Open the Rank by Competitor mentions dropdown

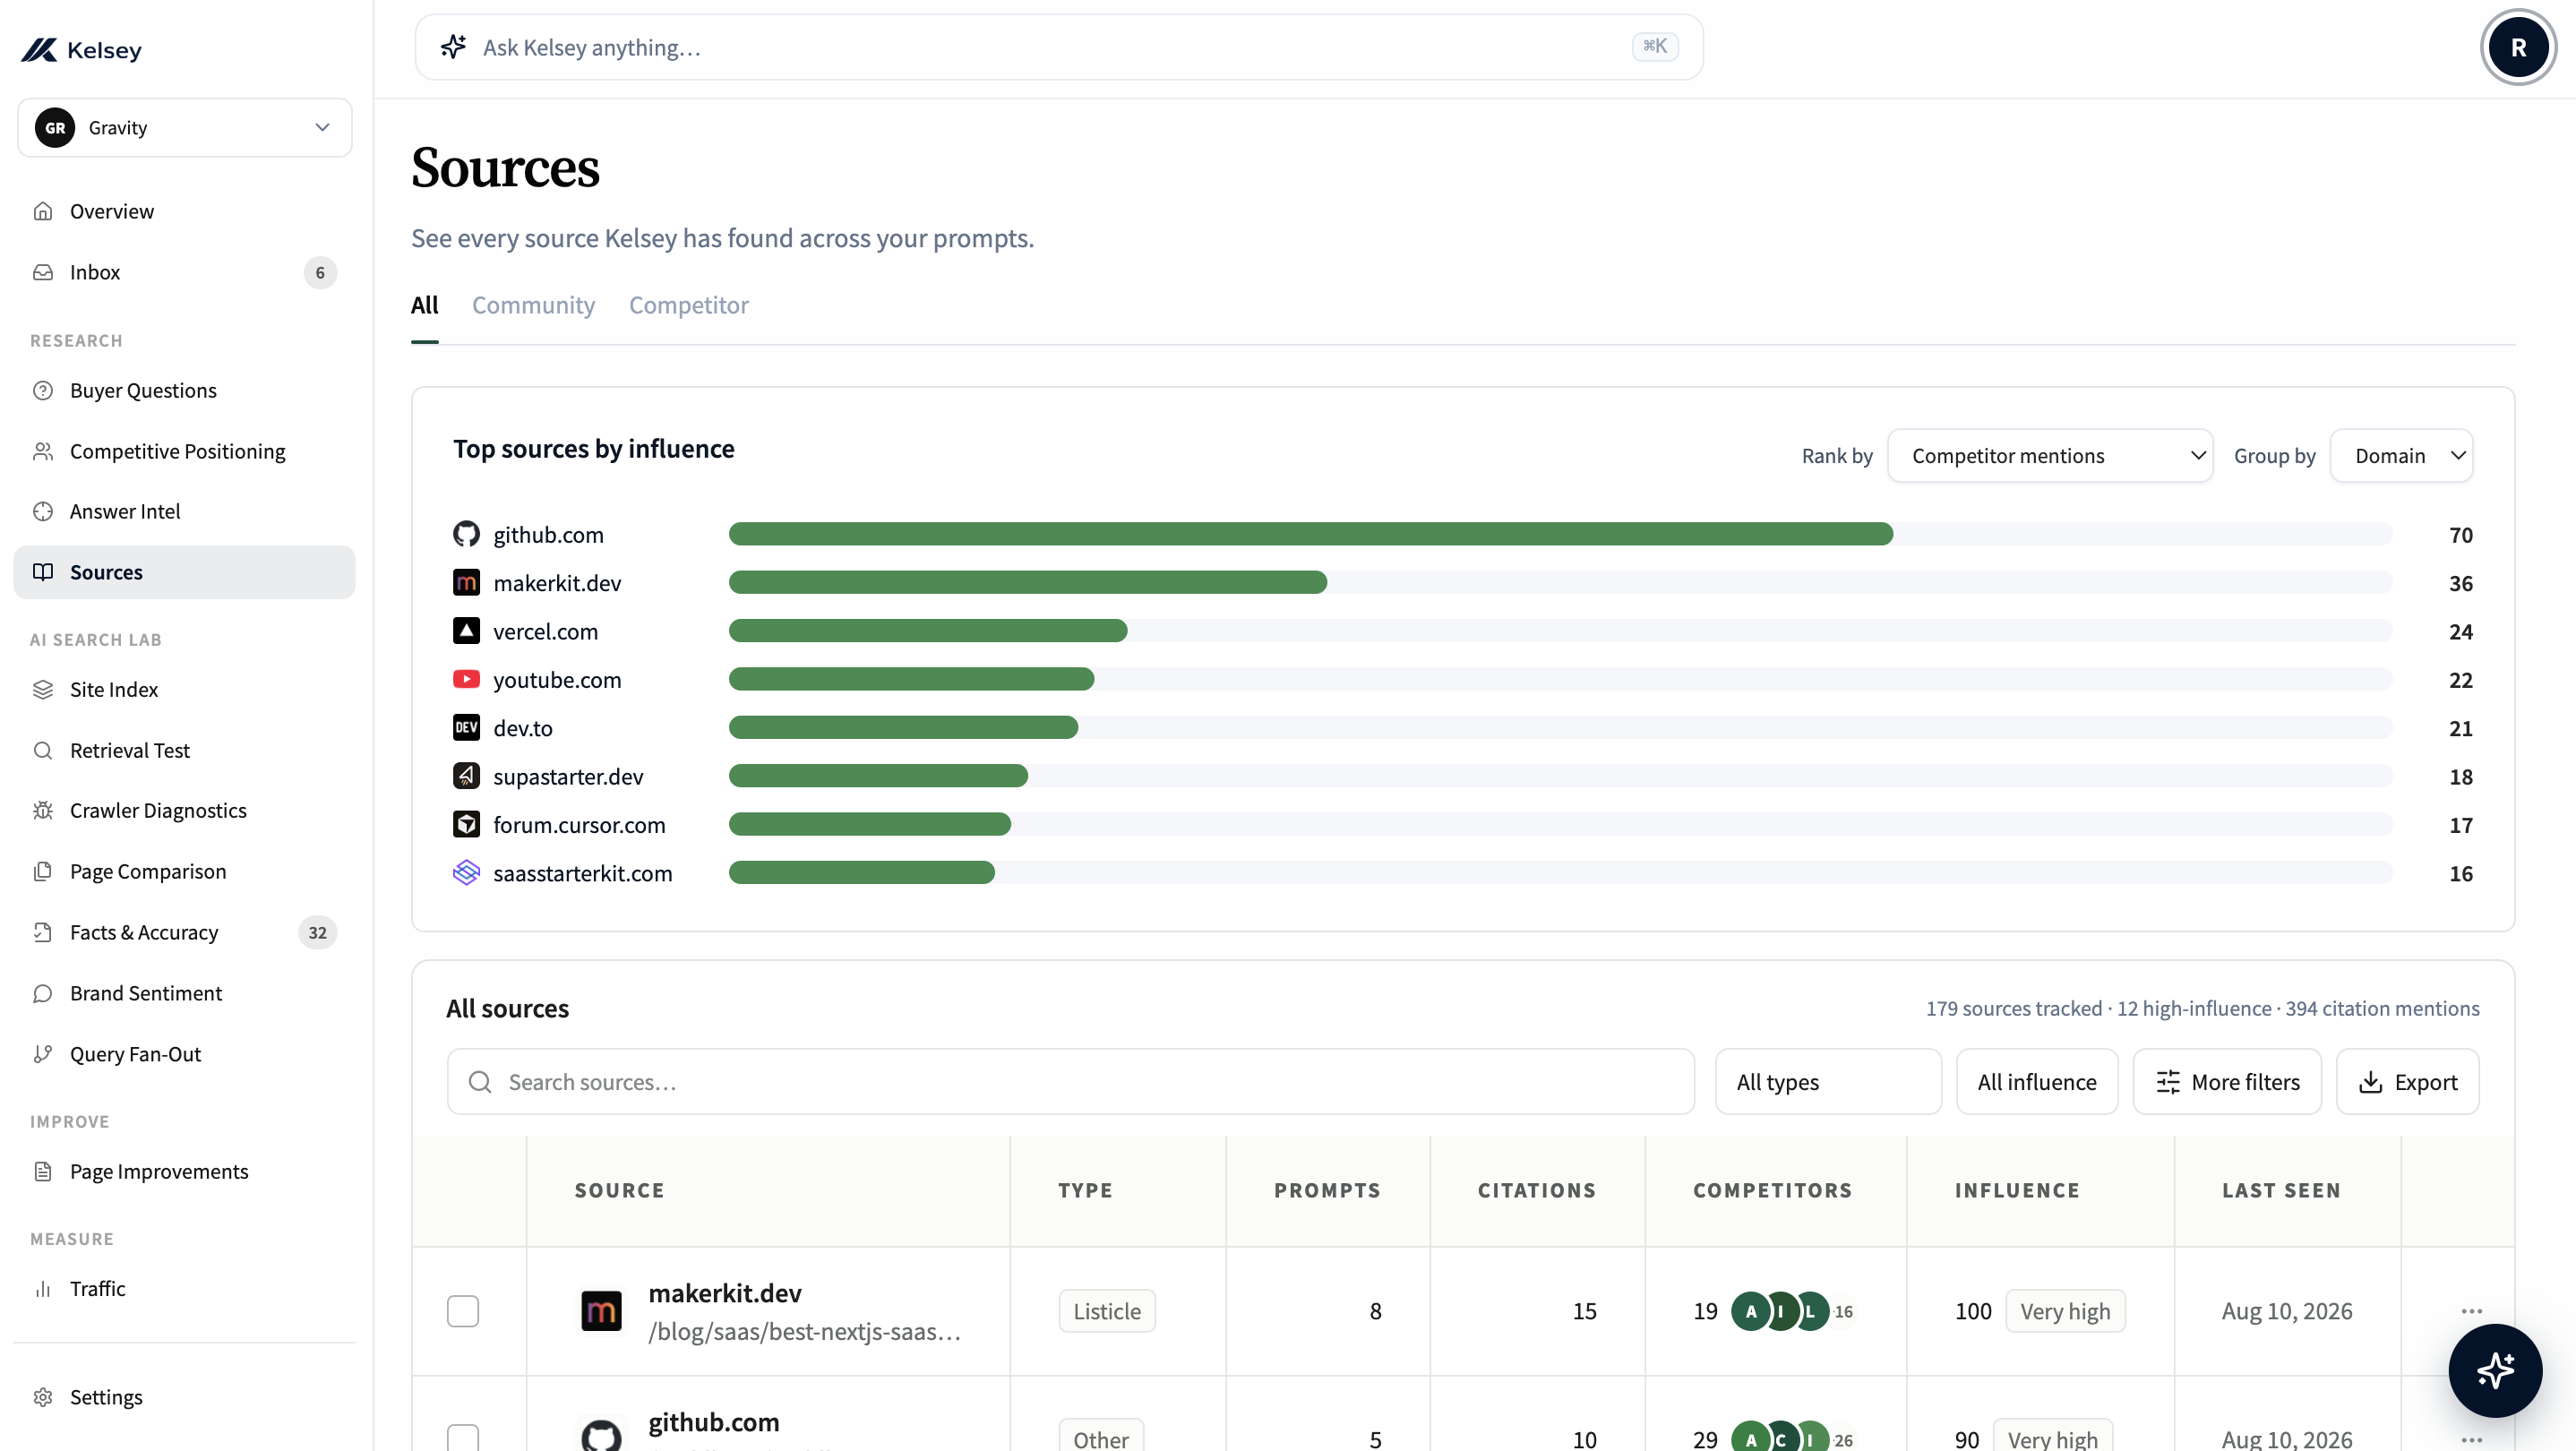point(2050,456)
